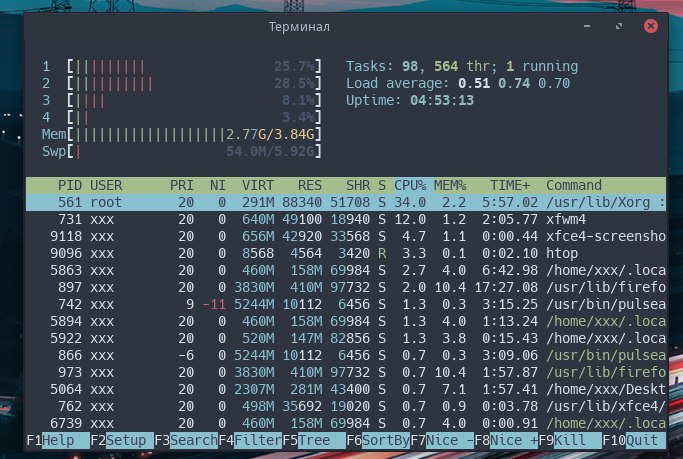Screen dimensions: 683x459
Task: Select process row with PID 973
Action: (x=346, y=372)
